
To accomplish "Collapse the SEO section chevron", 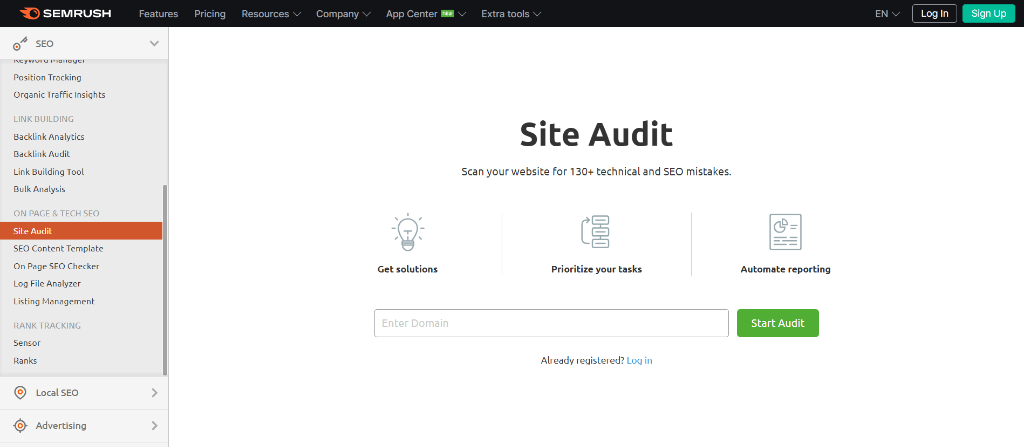I will [x=154, y=44].
